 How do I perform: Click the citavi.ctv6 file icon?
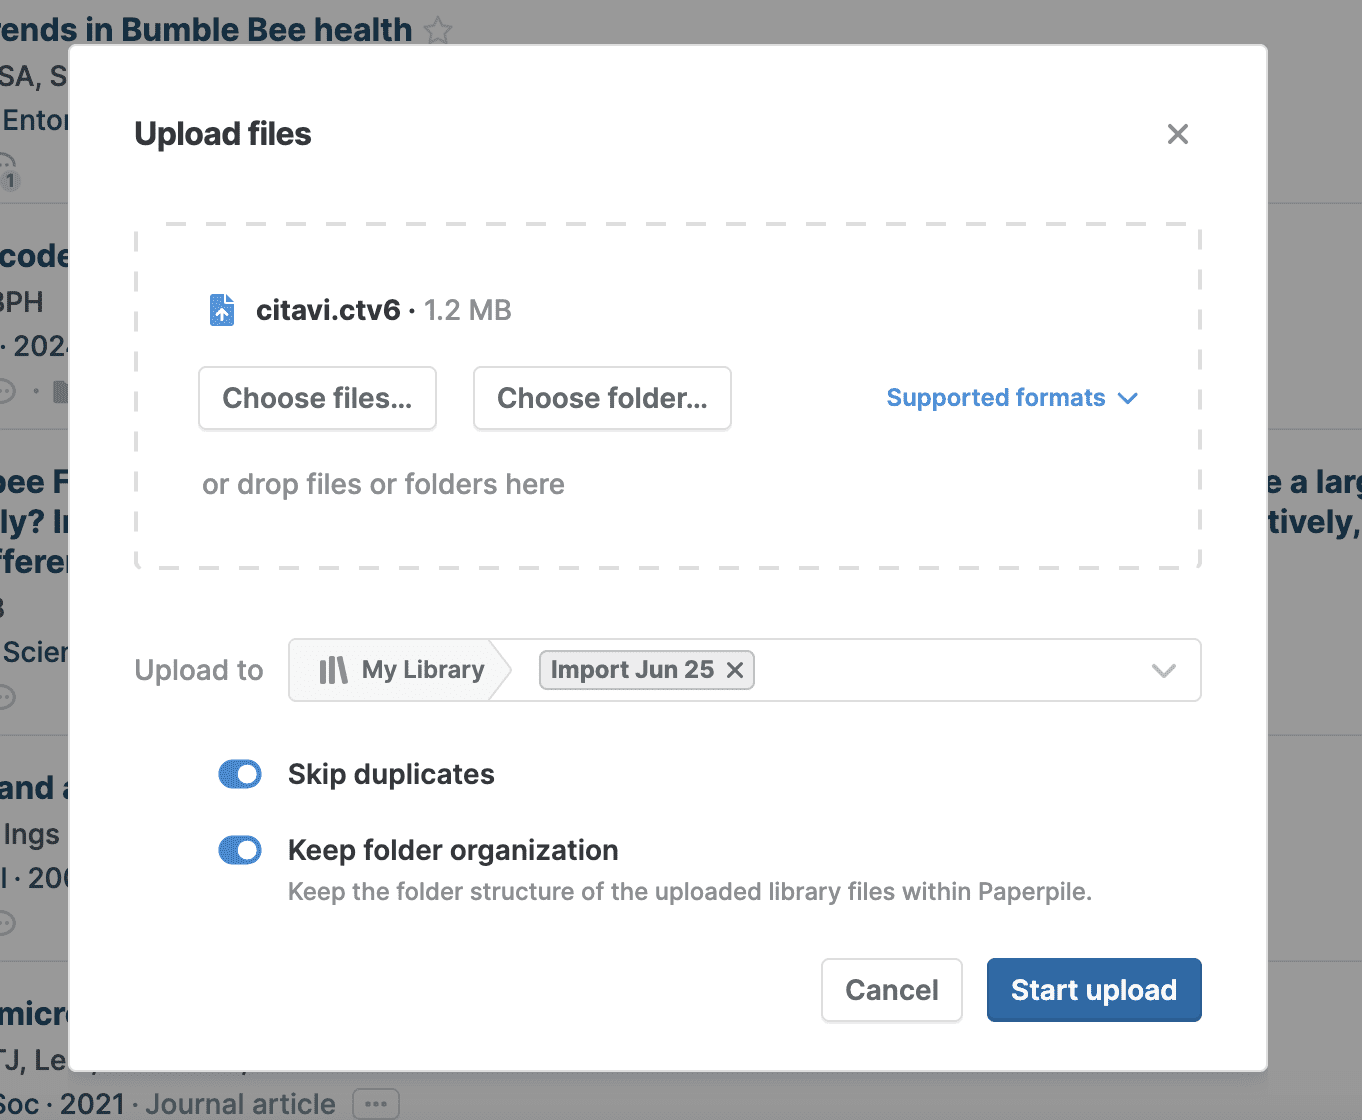coord(222,310)
